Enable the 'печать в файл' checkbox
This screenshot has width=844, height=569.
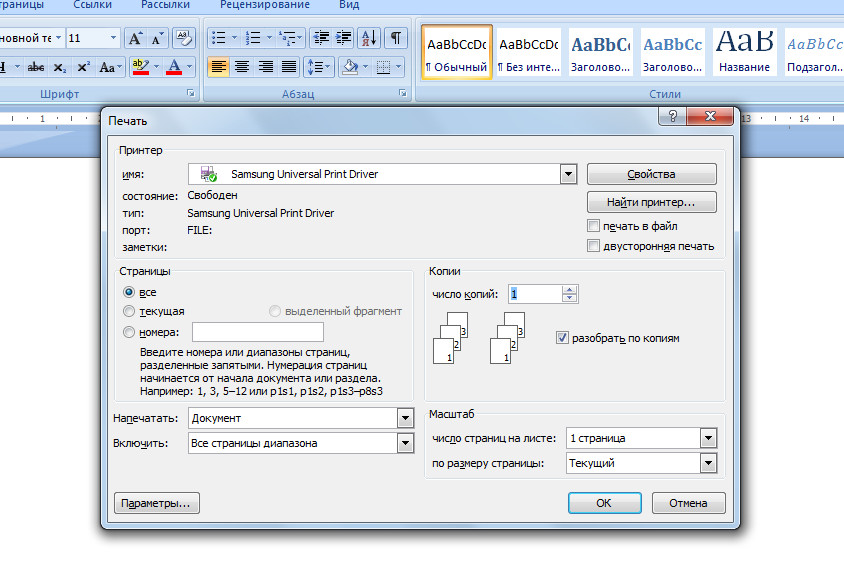click(594, 226)
